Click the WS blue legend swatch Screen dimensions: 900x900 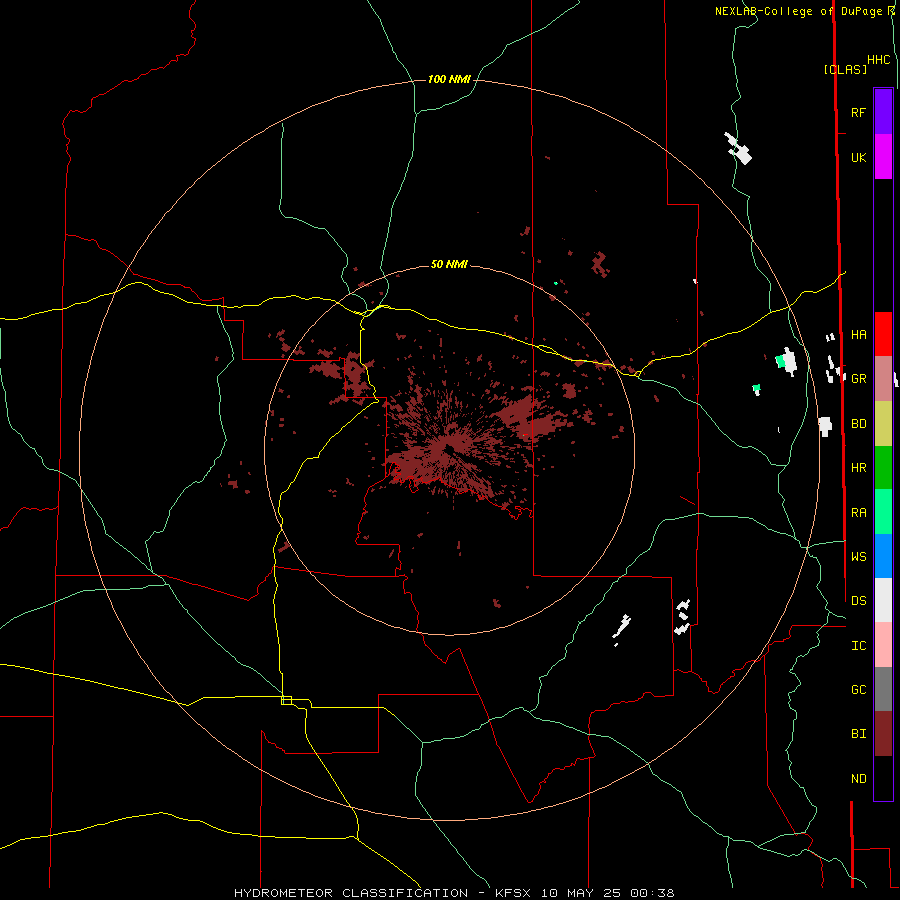(x=883, y=556)
